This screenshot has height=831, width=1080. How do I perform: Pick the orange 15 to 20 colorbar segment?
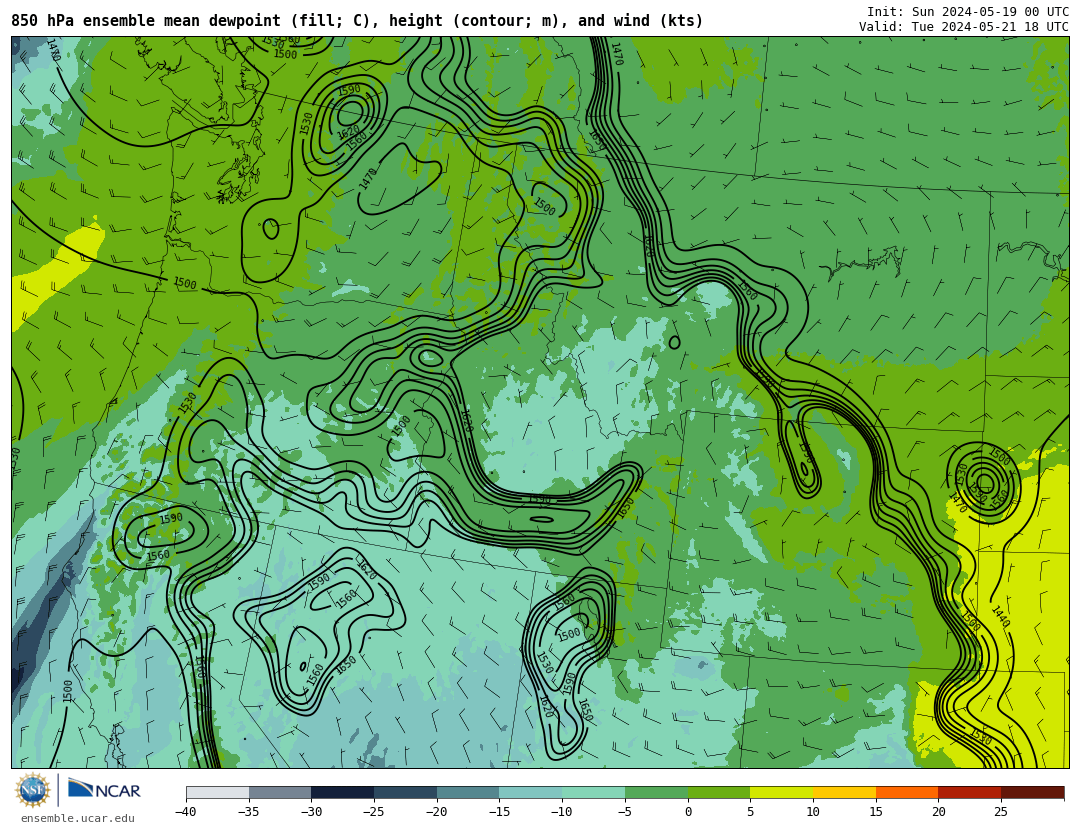click(906, 792)
